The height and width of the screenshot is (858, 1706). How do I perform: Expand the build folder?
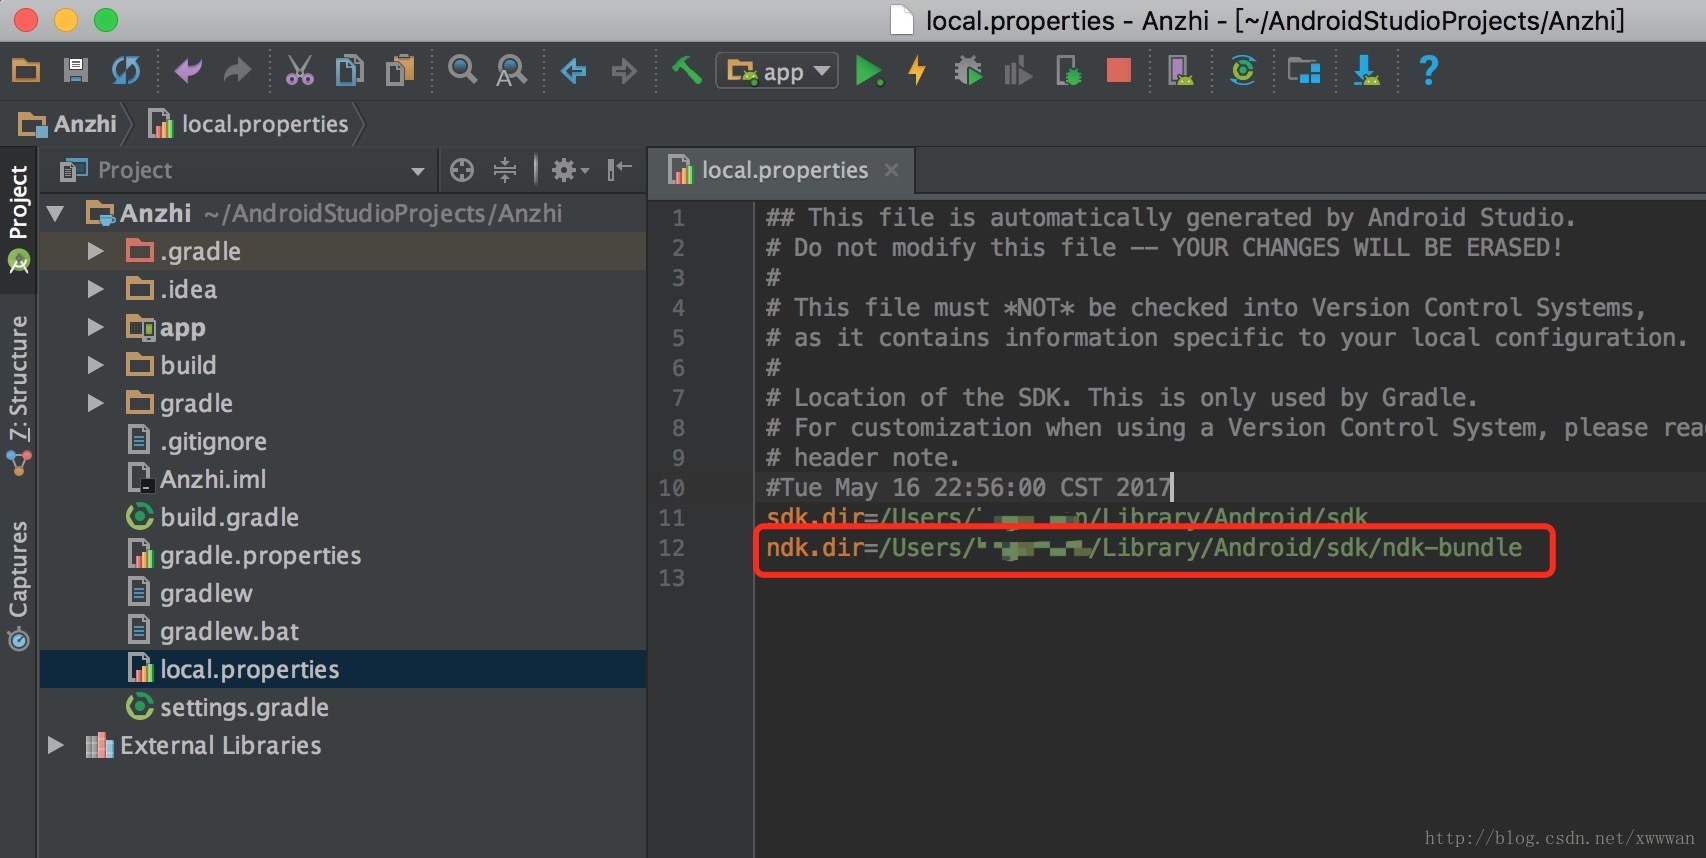point(95,365)
